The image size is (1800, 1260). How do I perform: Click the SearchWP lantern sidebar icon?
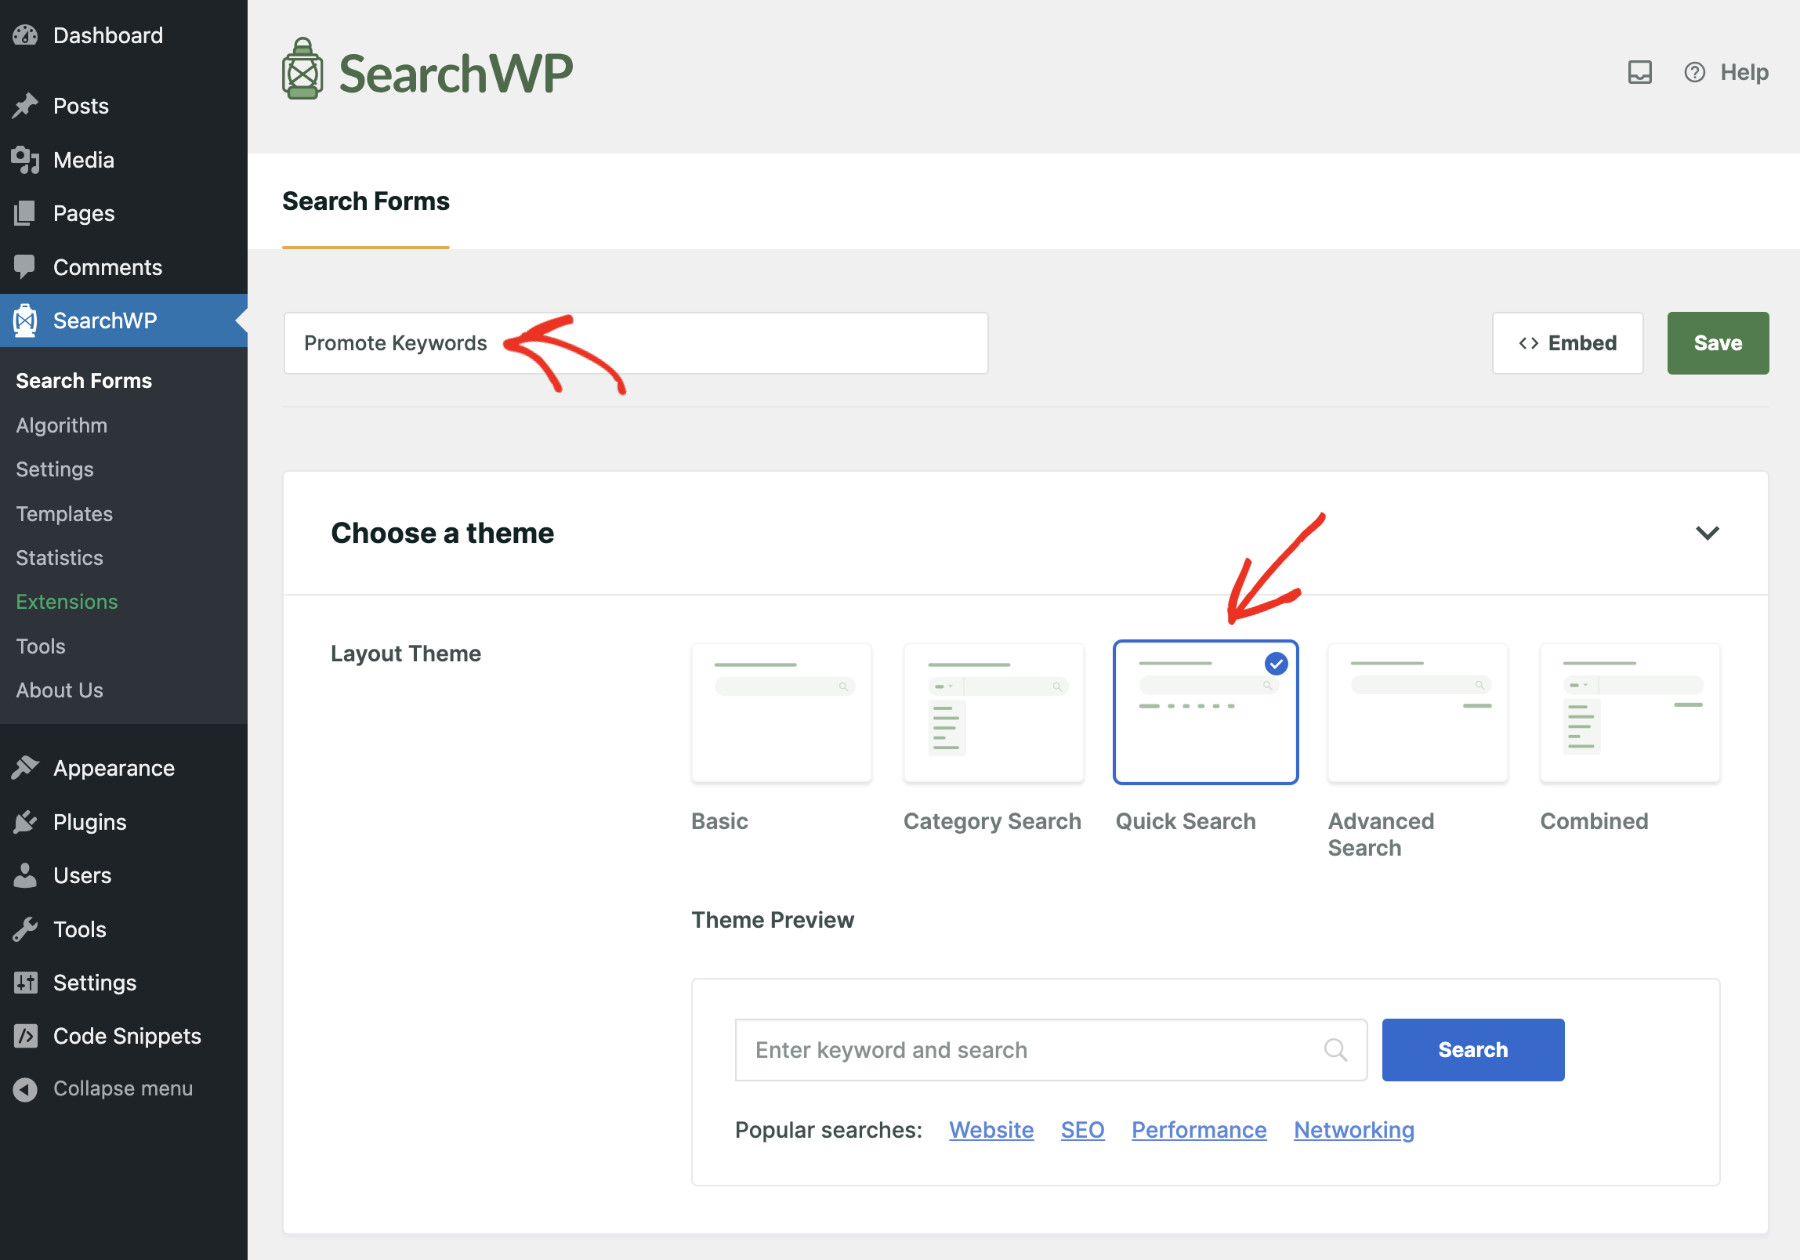(x=25, y=320)
